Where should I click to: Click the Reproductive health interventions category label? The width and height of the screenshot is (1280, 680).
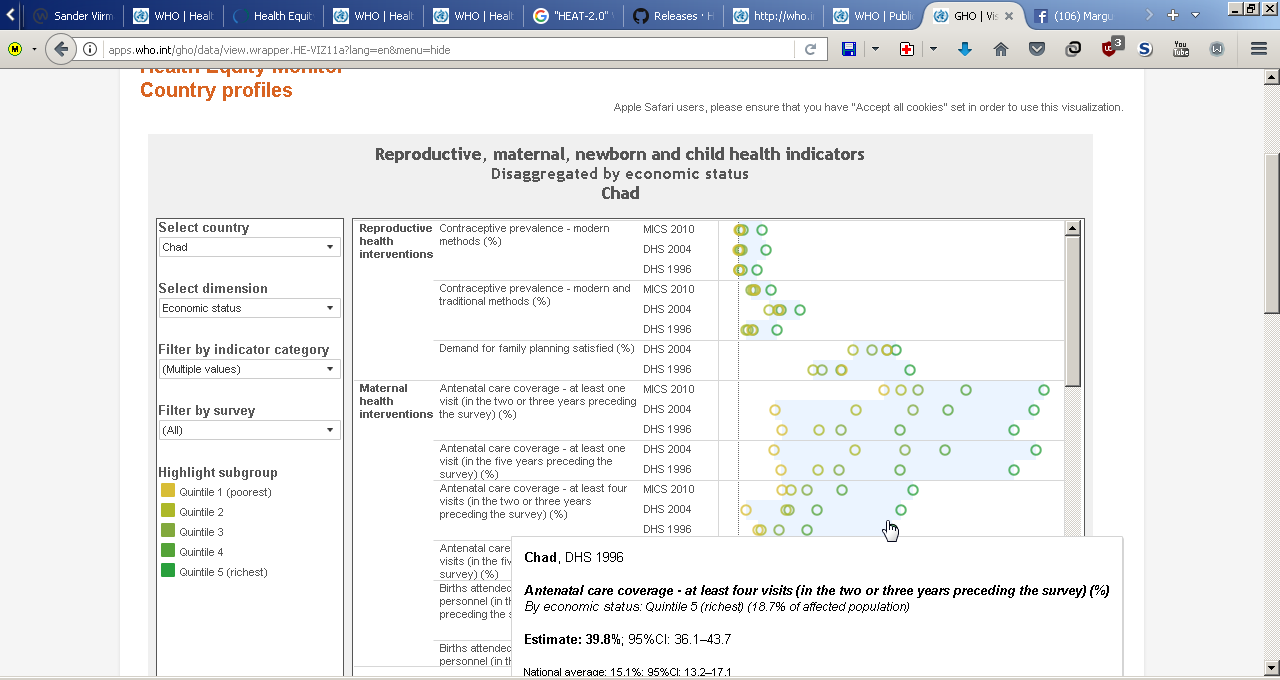(x=396, y=241)
